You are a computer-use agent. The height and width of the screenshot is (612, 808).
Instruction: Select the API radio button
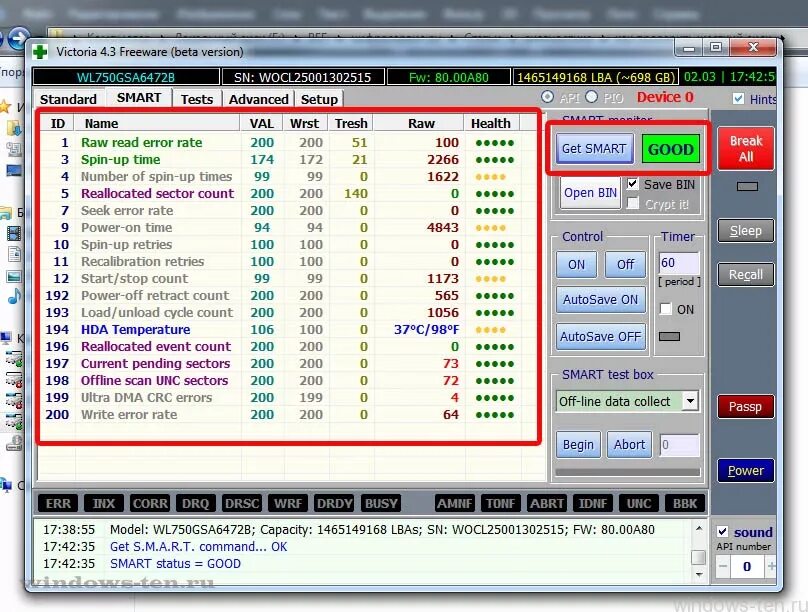(547, 97)
